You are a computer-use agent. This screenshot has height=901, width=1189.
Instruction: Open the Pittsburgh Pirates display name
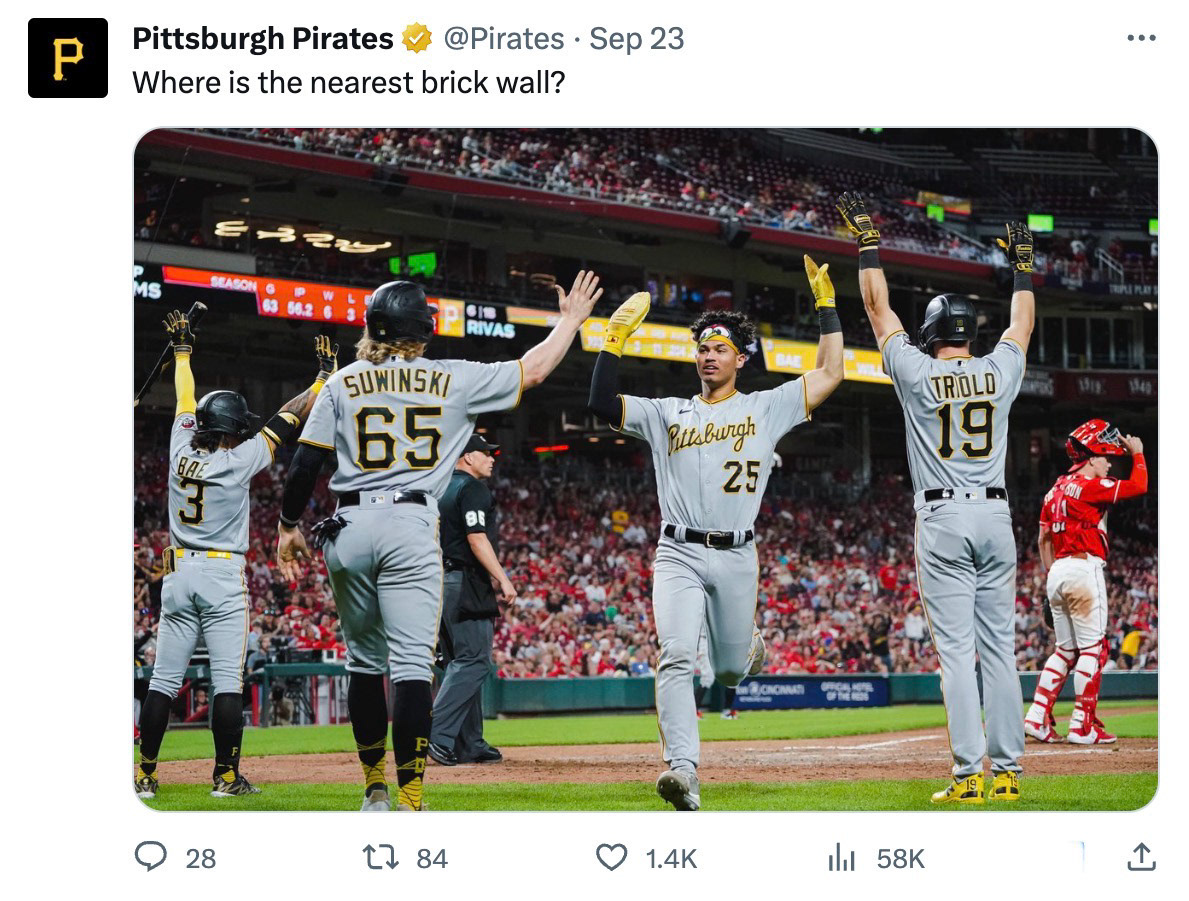[x=262, y=39]
